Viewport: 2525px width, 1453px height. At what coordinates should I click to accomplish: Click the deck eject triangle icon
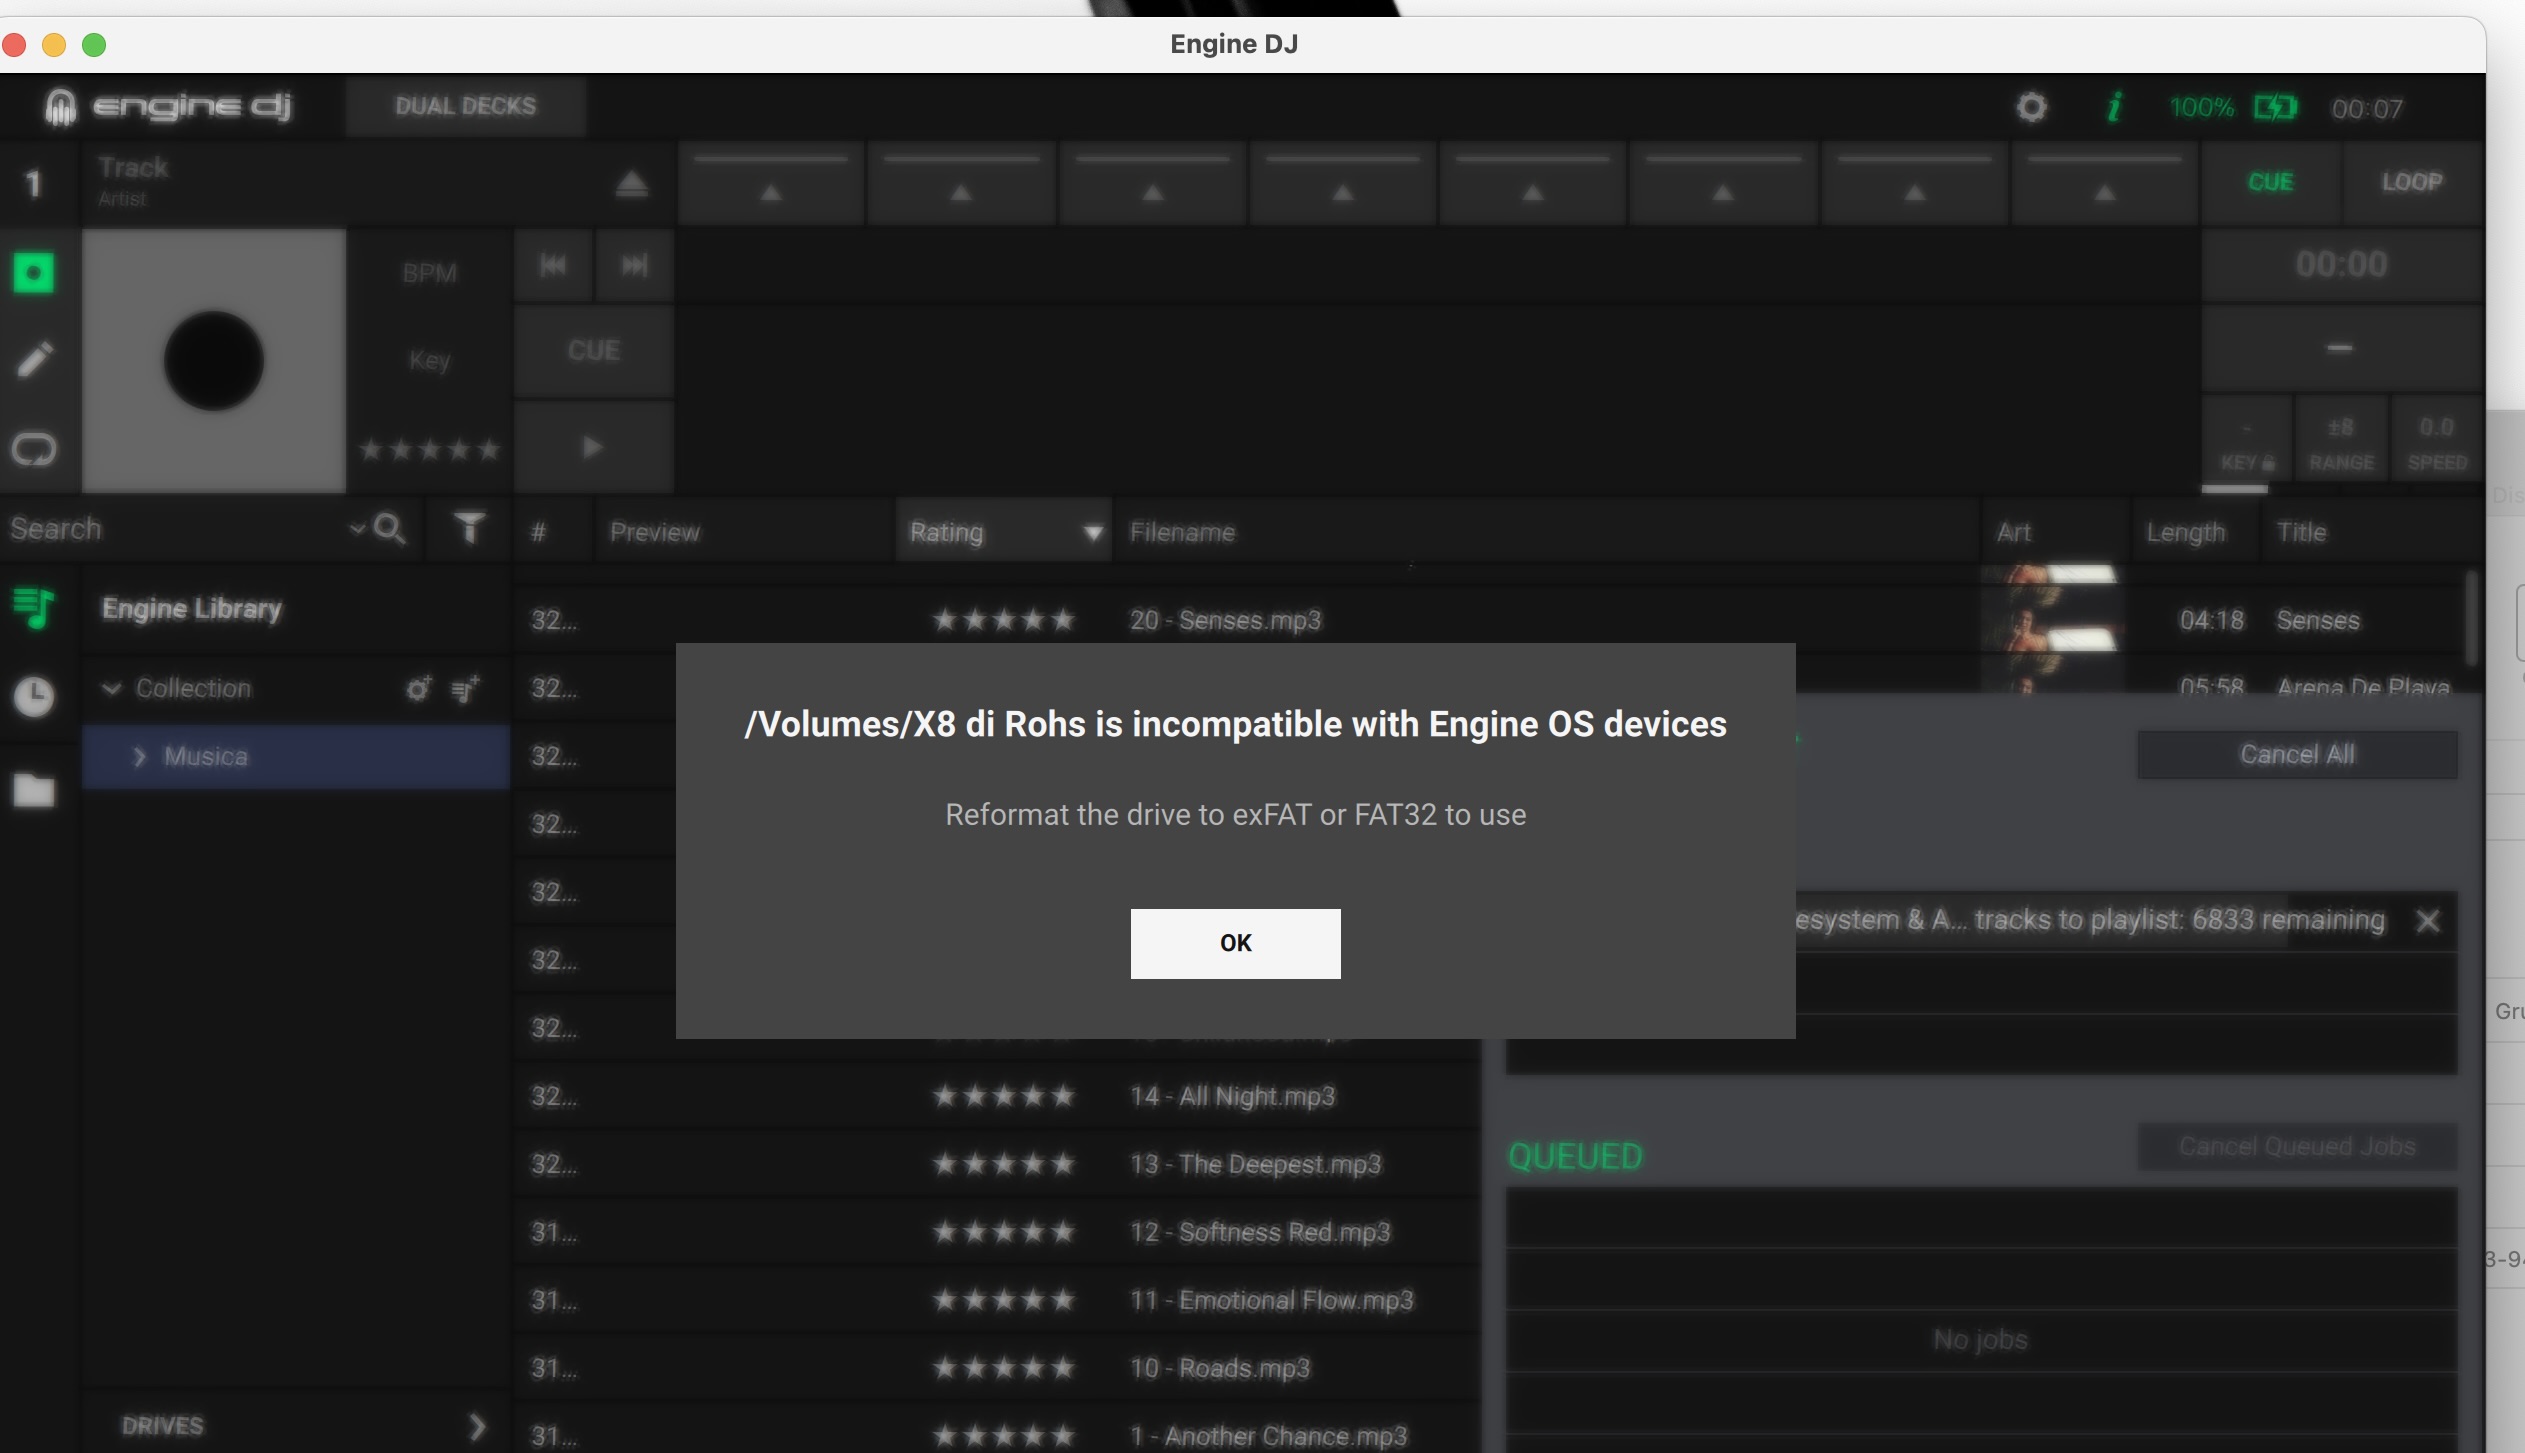pyautogui.click(x=631, y=184)
